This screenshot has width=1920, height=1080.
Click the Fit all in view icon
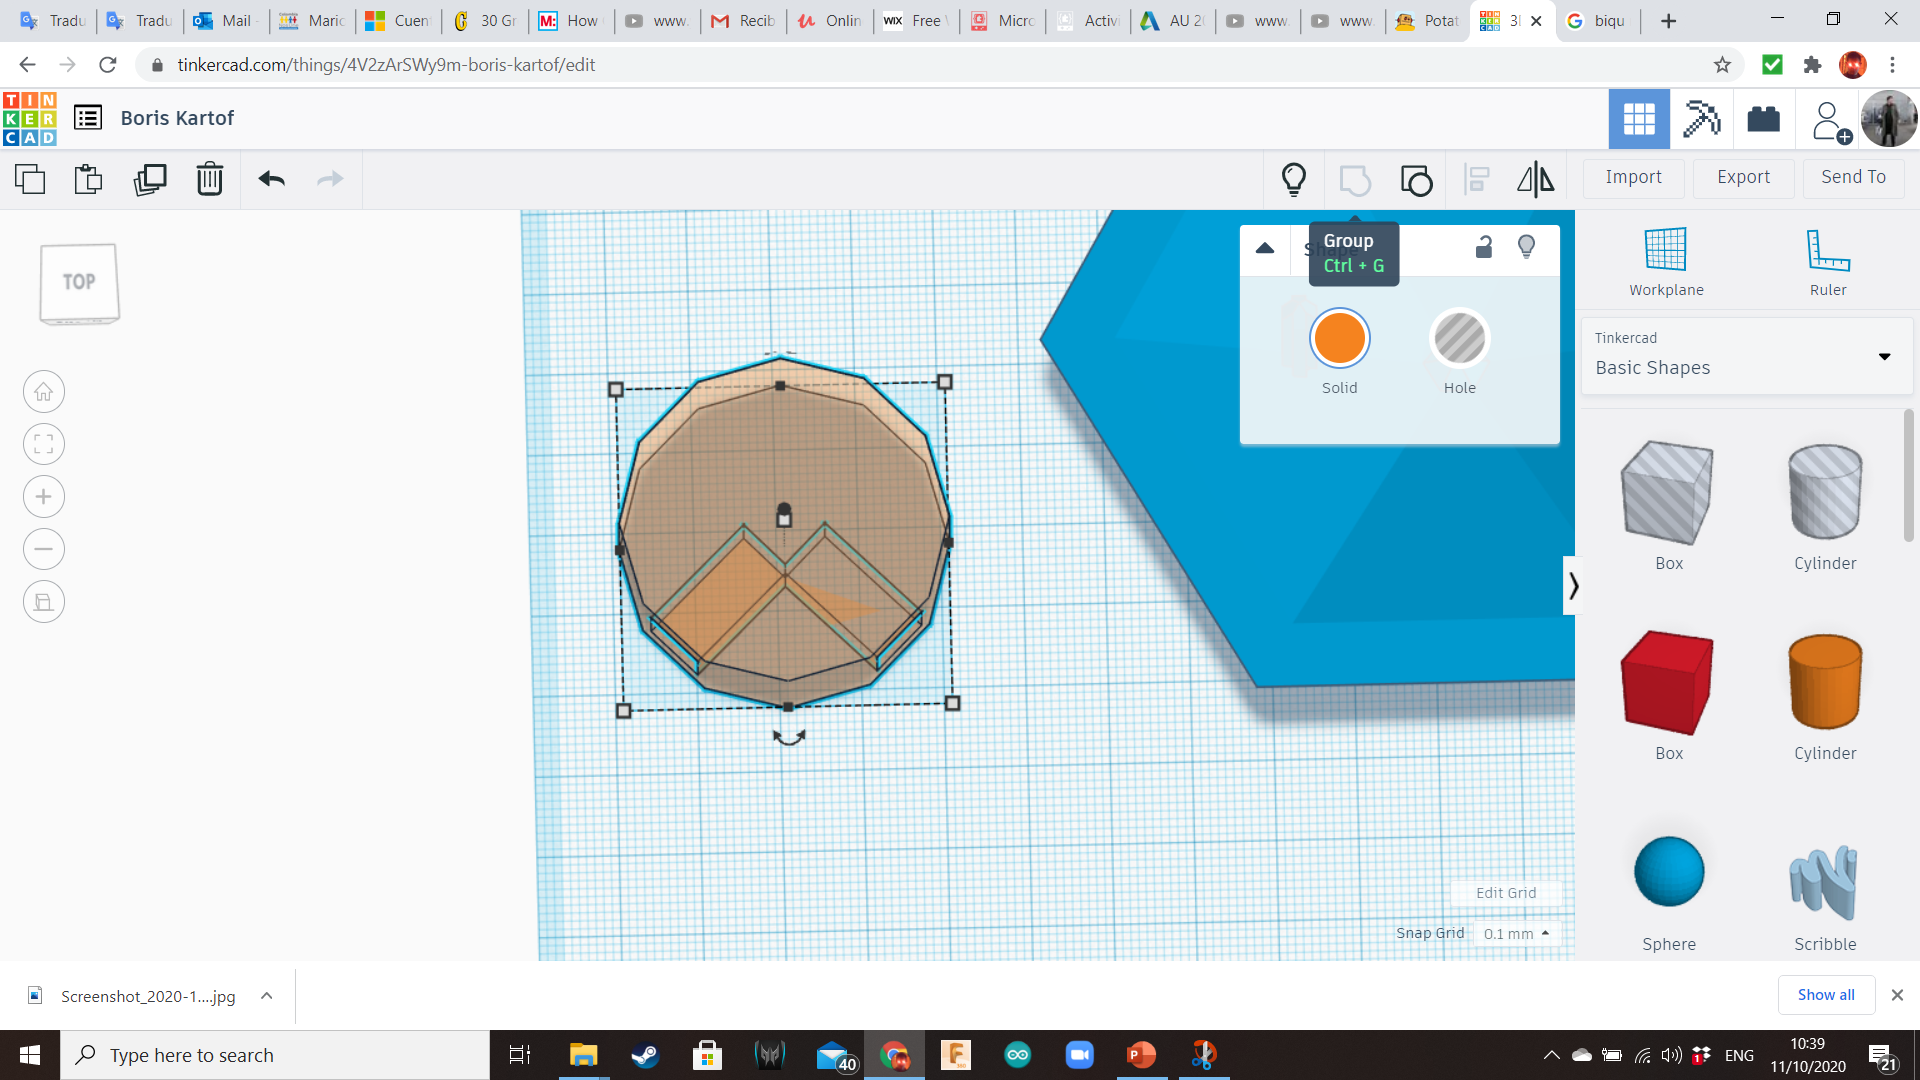pos(44,444)
